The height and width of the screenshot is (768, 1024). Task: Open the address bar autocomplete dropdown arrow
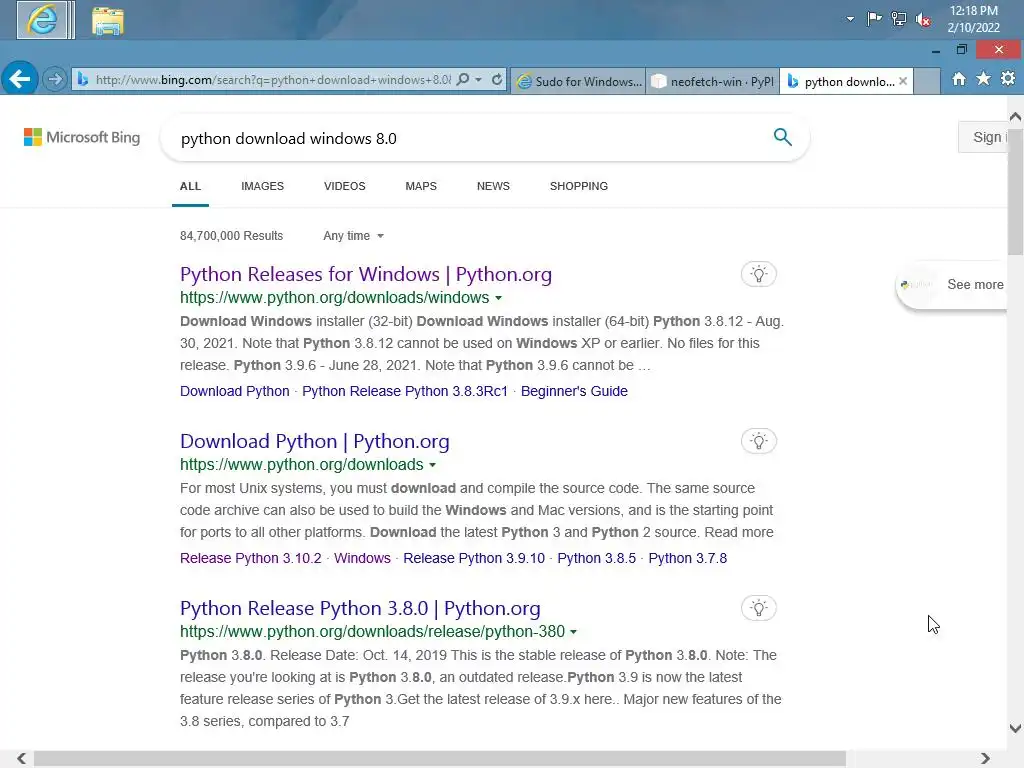coord(479,80)
